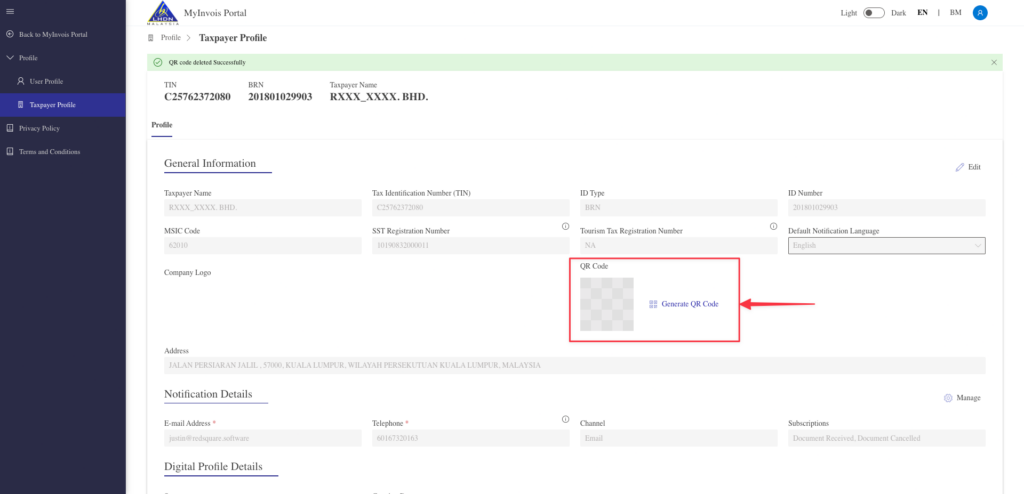
Task: Toggle Light/Dark theme switch
Action: [873, 12]
